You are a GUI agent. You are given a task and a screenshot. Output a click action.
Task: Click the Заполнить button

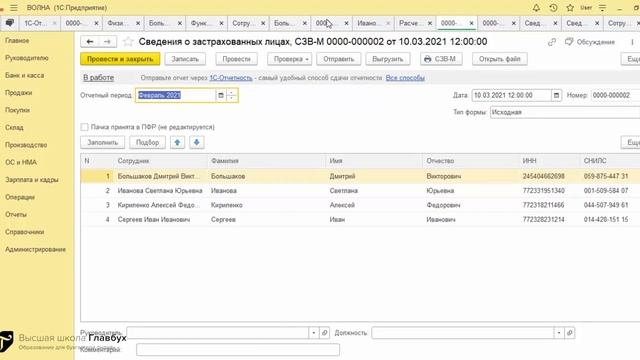coord(102,142)
